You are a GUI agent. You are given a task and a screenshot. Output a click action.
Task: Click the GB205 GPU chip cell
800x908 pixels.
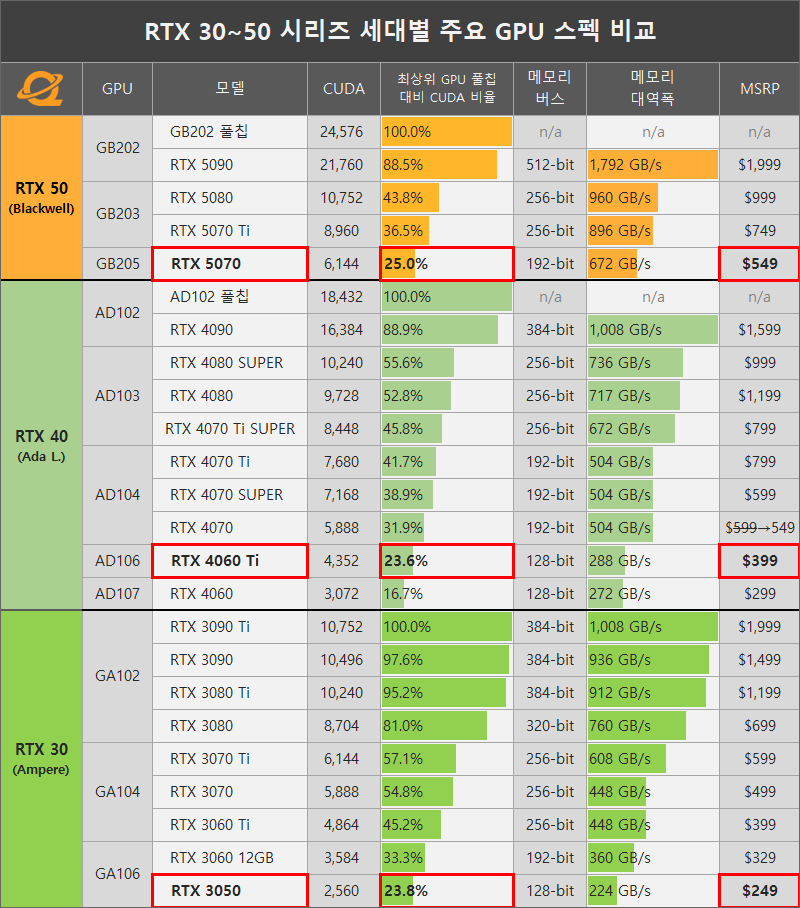[118, 264]
